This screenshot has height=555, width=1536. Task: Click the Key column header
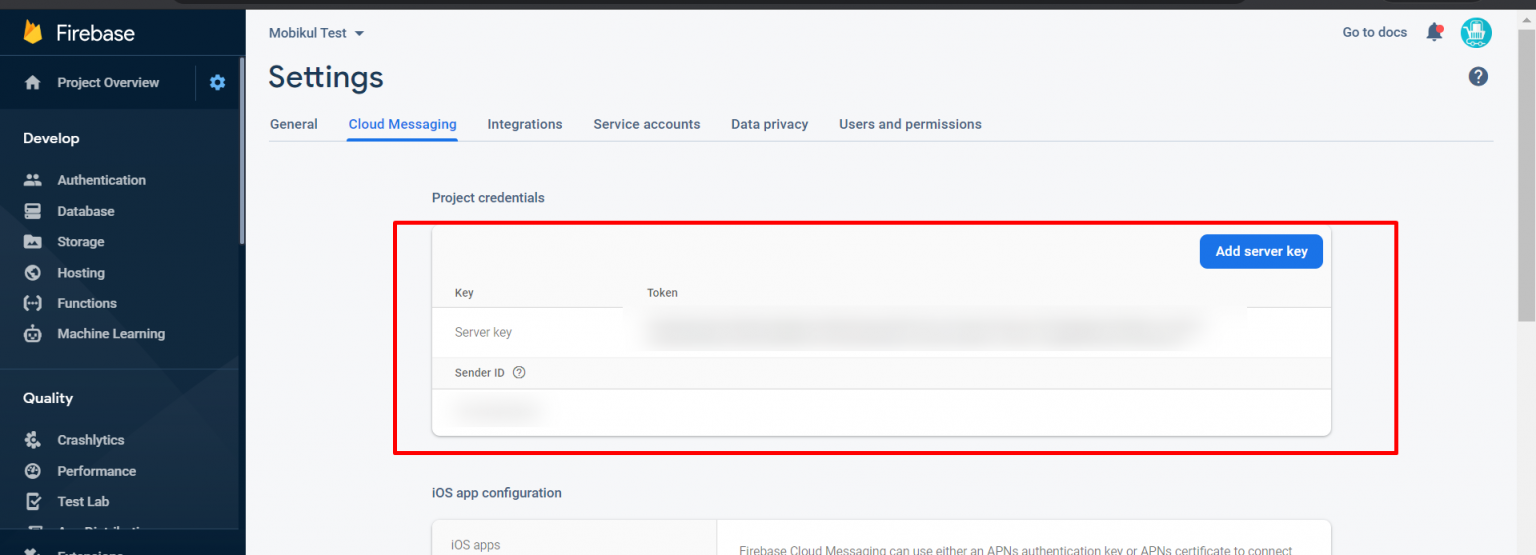[464, 293]
